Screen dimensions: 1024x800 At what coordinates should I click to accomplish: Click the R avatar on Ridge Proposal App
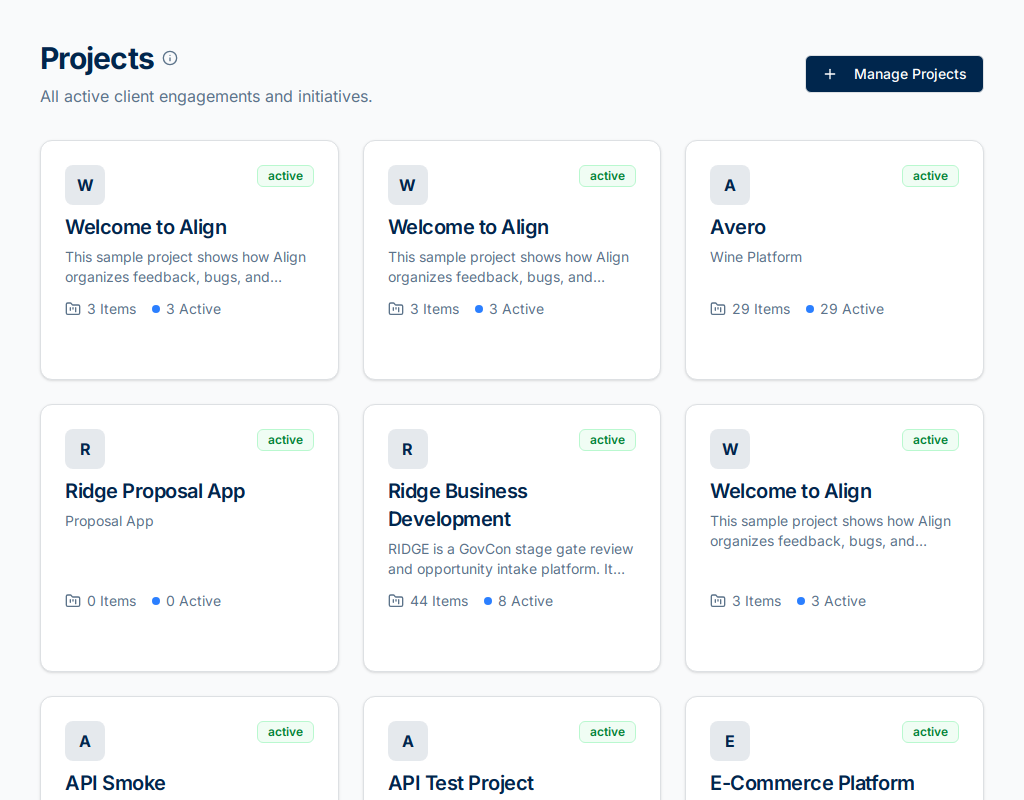tap(85, 449)
